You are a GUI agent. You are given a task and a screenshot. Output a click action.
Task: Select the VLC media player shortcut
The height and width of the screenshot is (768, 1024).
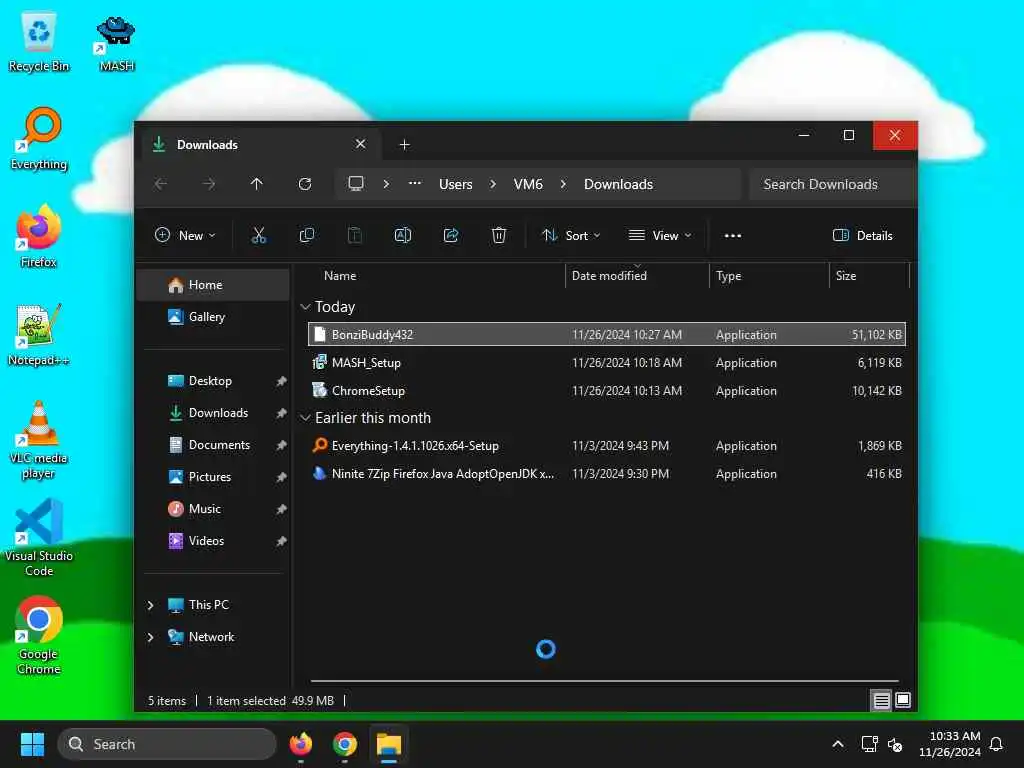coord(39,440)
